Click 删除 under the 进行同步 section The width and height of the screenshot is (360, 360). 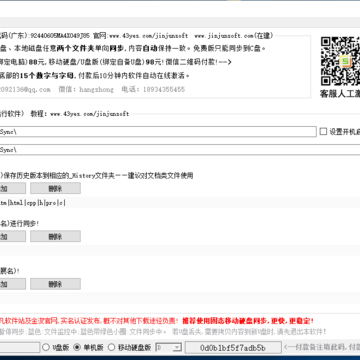point(55,236)
